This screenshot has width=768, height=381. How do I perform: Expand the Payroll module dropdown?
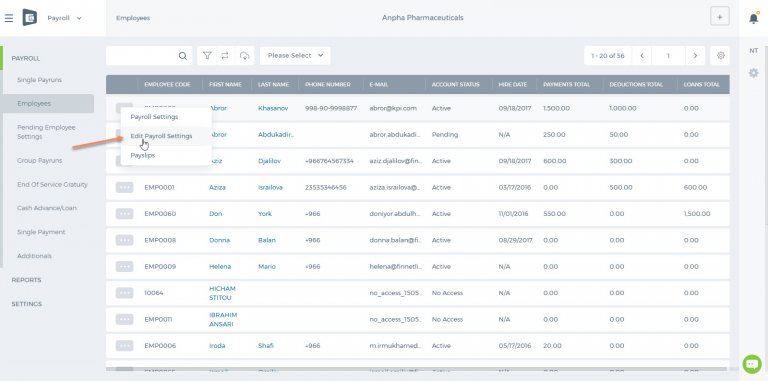click(64, 18)
